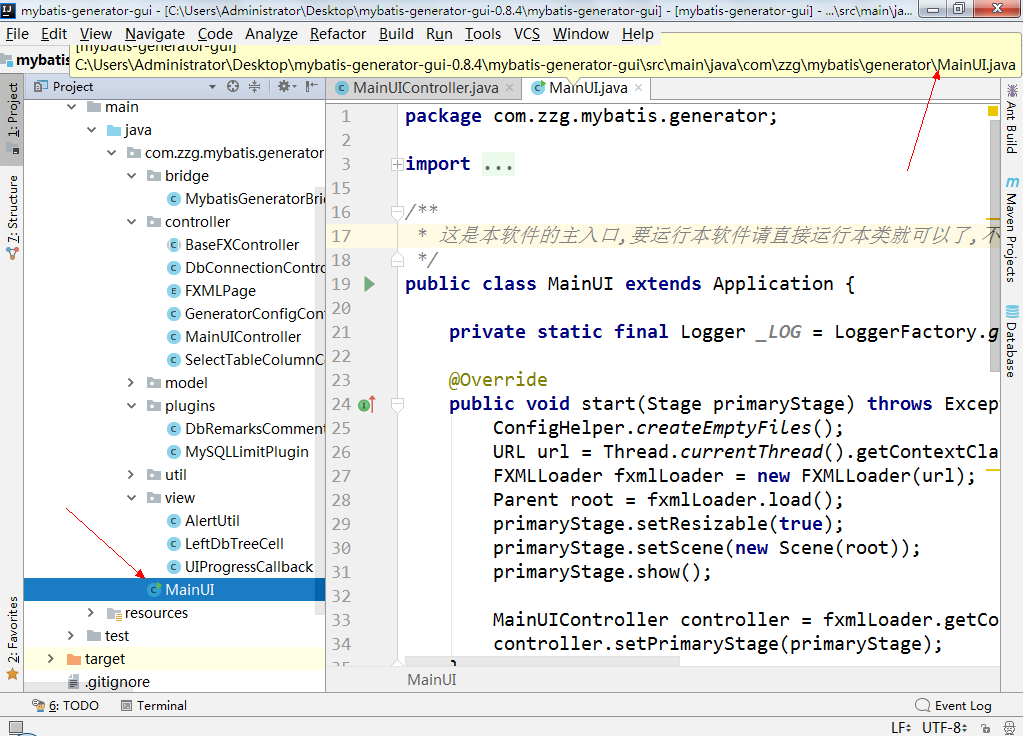Image resolution: width=1023 pixels, height=736 pixels.
Task: Close the MainUIController.java tab
Action: pyautogui.click(x=509, y=88)
